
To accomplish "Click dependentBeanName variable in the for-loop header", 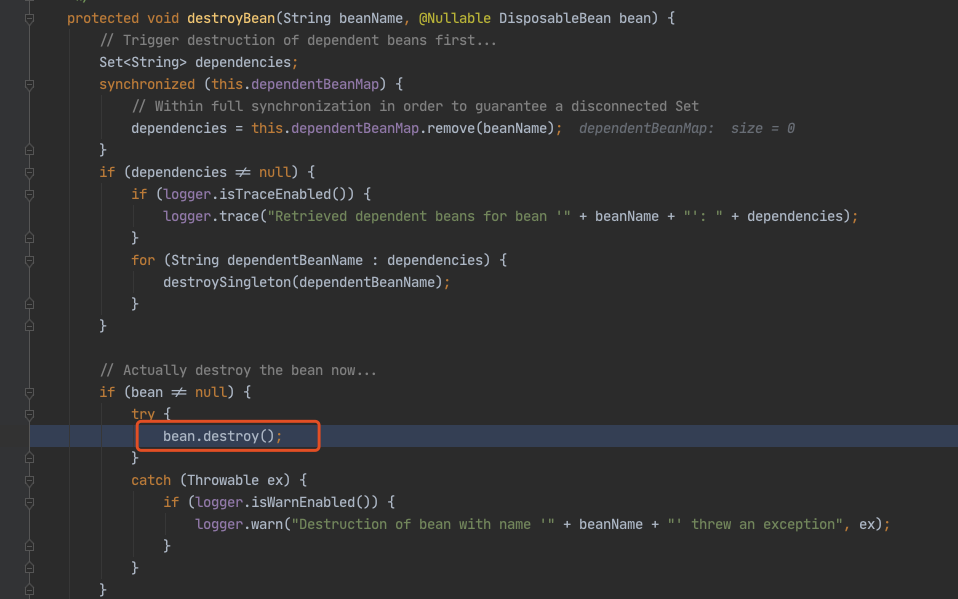I will (x=295, y=260).
